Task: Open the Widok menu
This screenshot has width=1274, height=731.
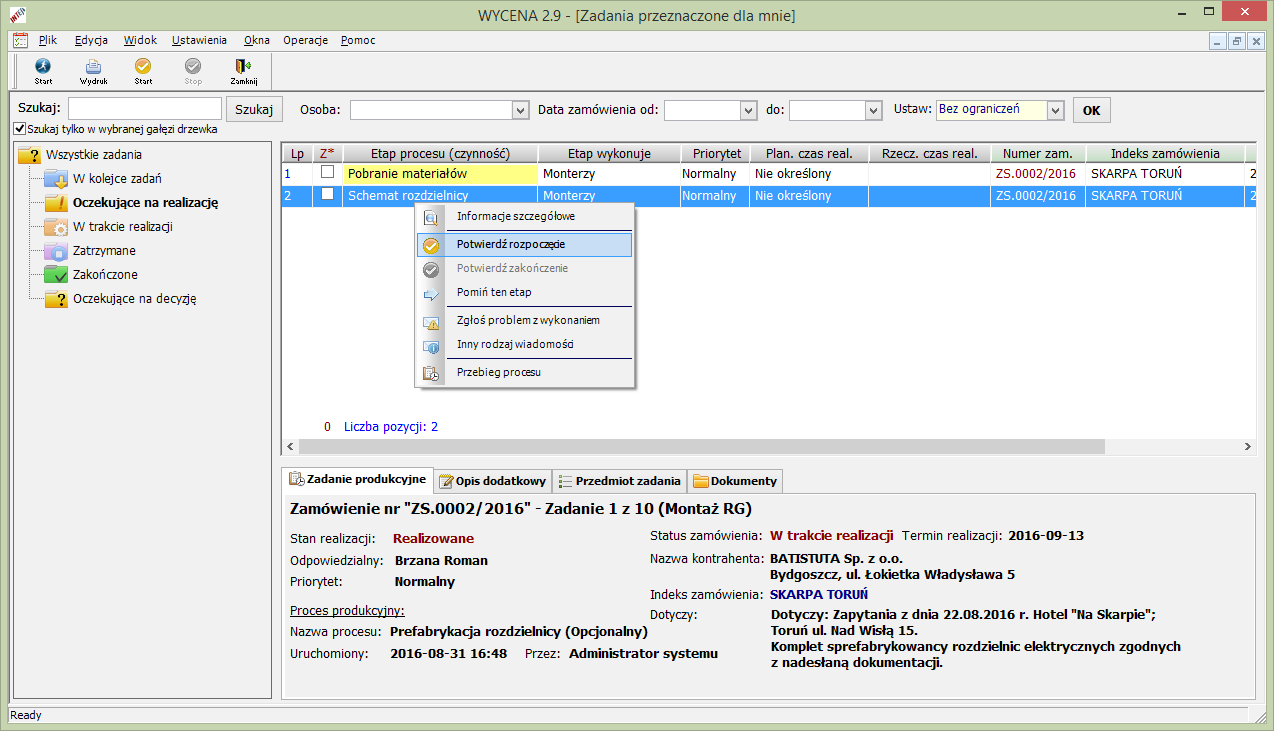Action: (x=141, y=40)
